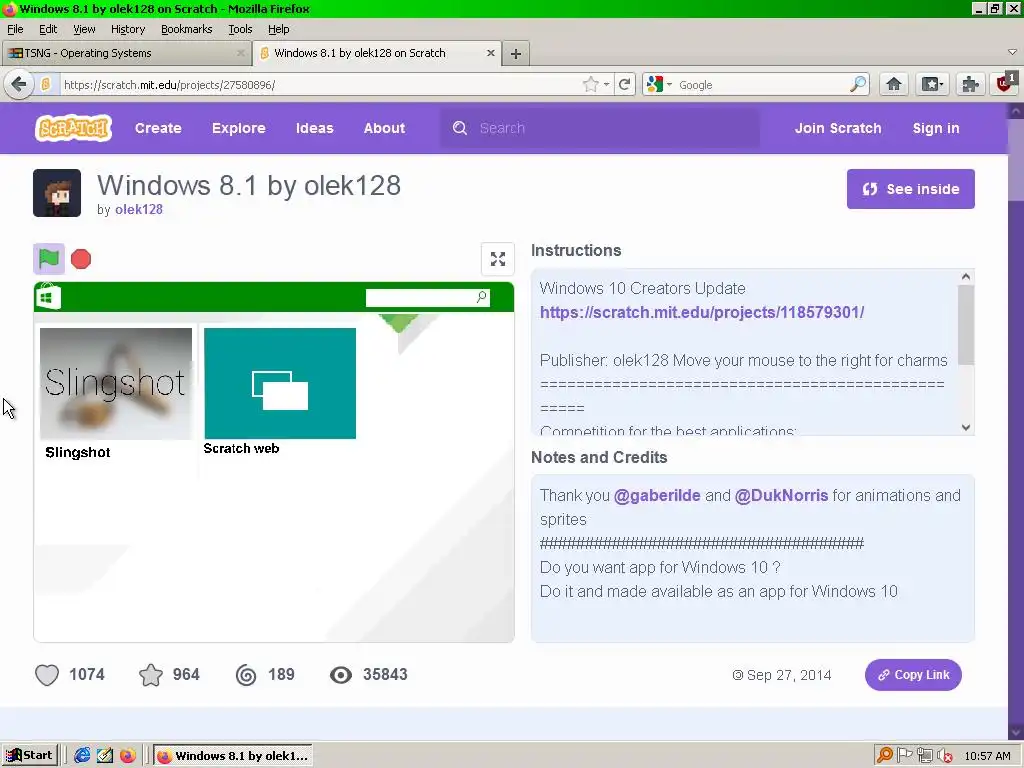Viewport: 1024px width, 768px height.
Task: Open search engine selector dropdown
Action: pos(658,84)
